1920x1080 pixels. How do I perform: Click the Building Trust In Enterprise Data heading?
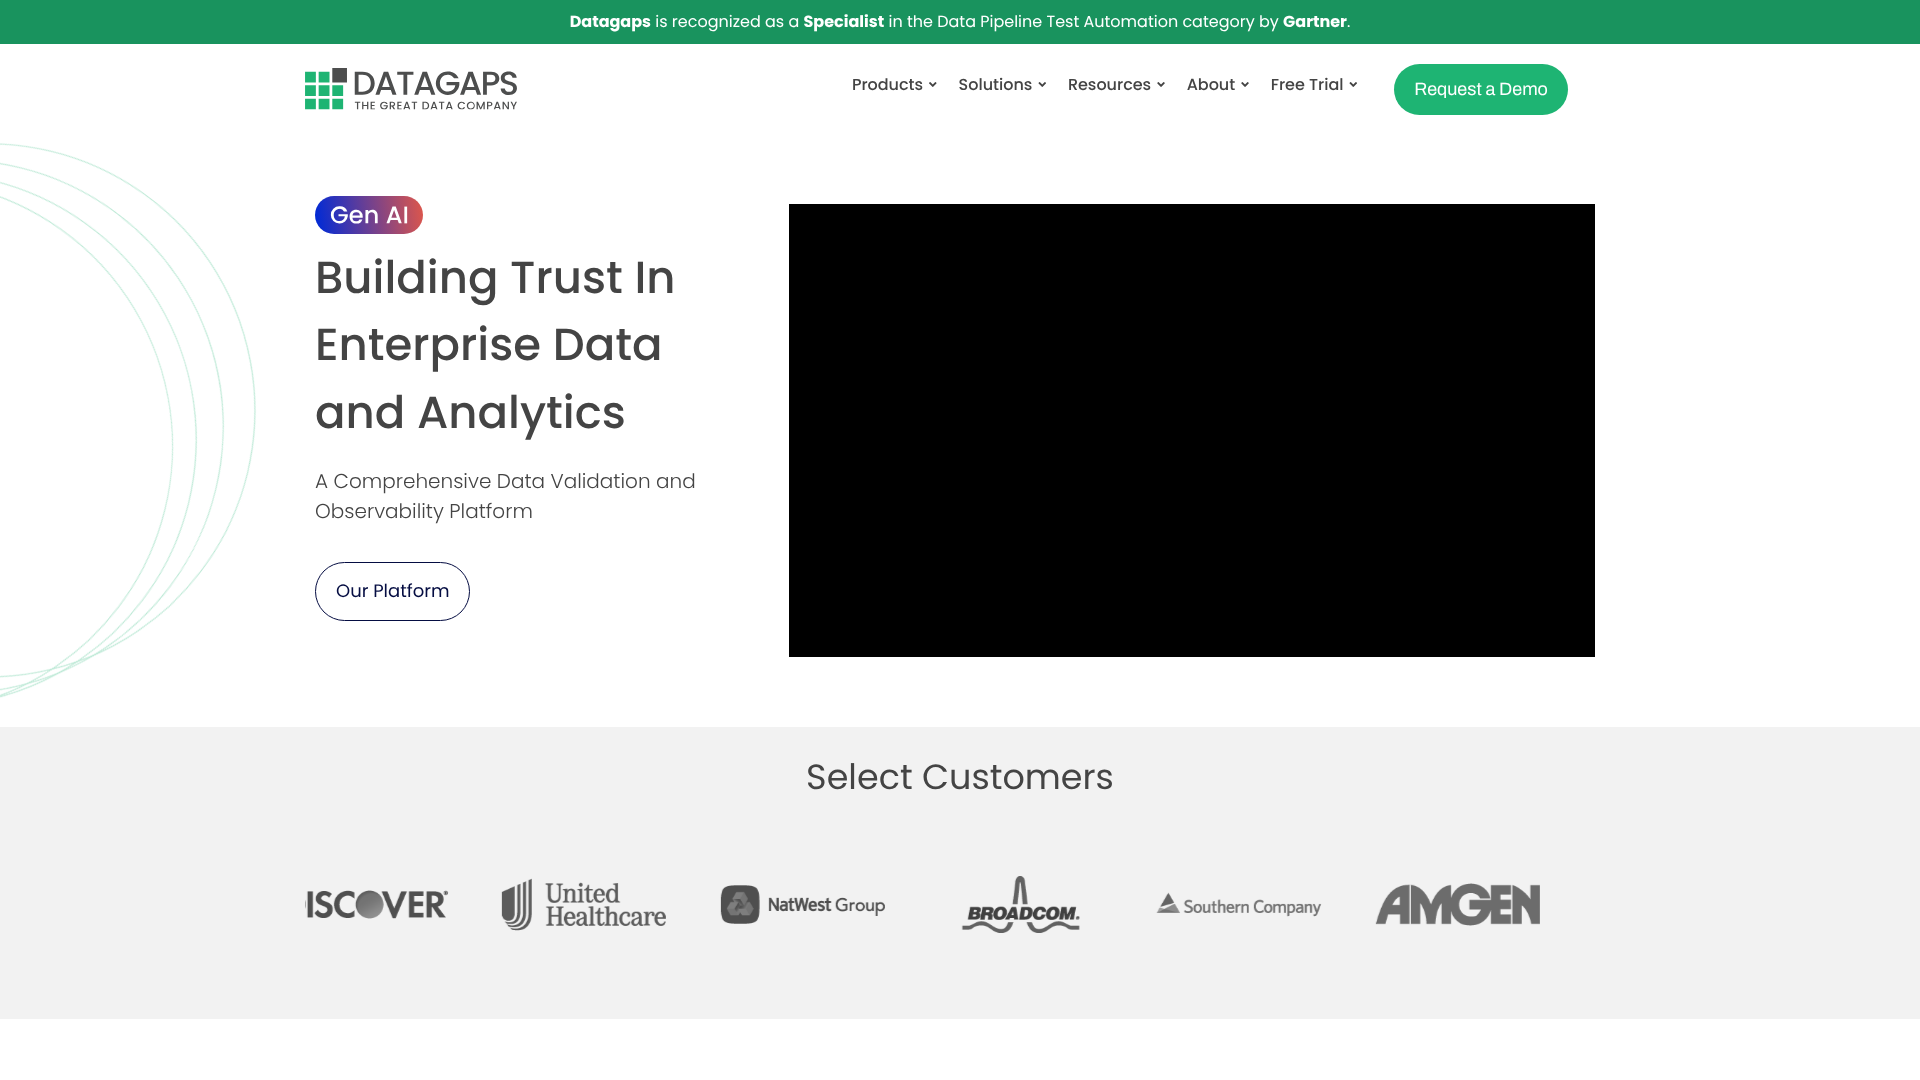495,345
